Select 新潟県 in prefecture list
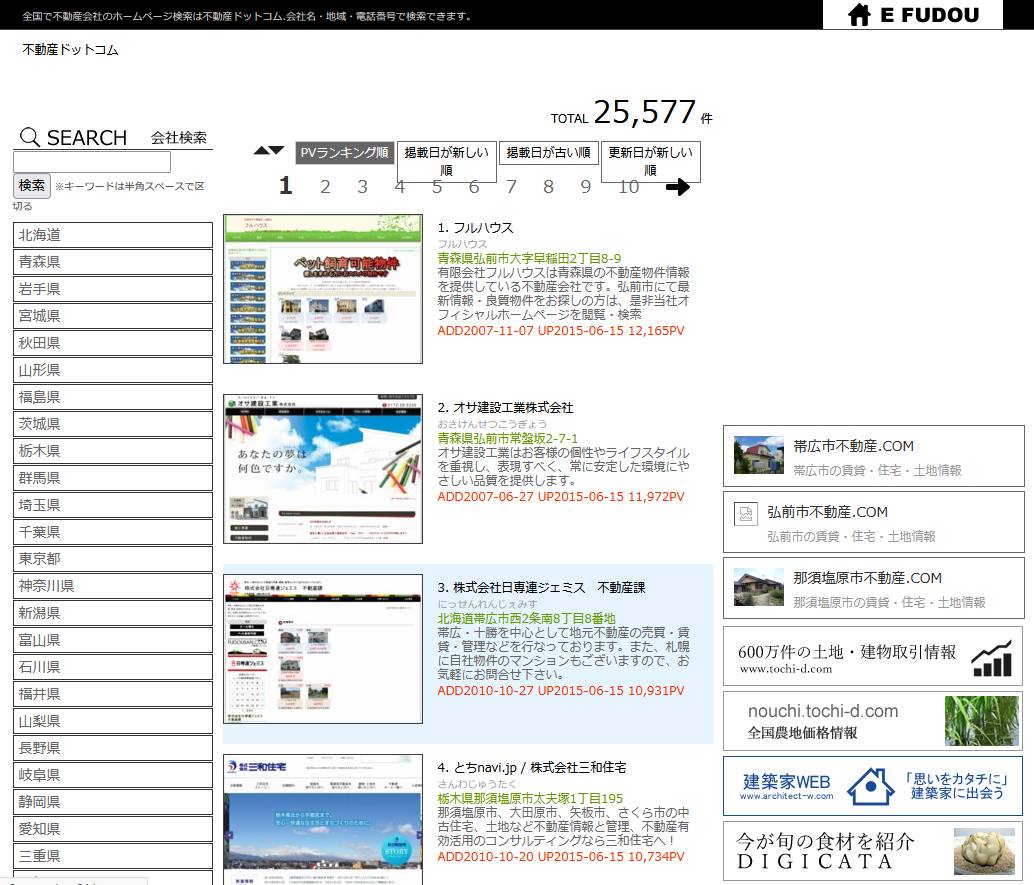 pyautogui.click(x=113, y=613)
